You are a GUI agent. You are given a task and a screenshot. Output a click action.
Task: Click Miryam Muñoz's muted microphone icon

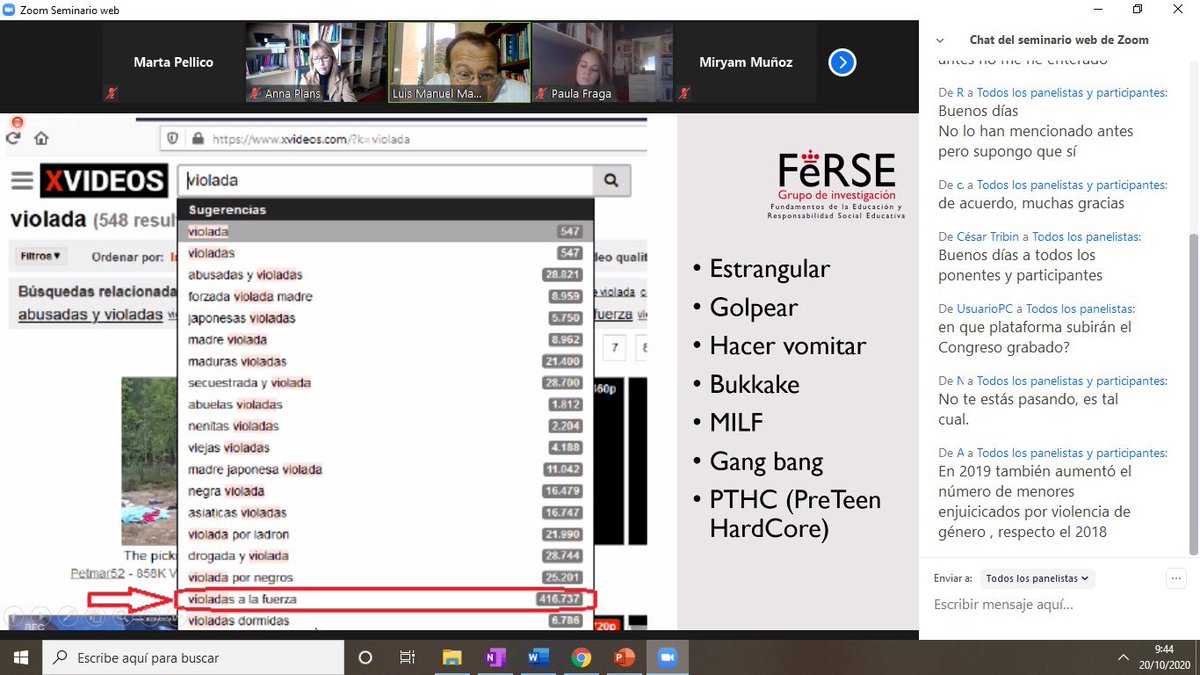click(684, 93)
